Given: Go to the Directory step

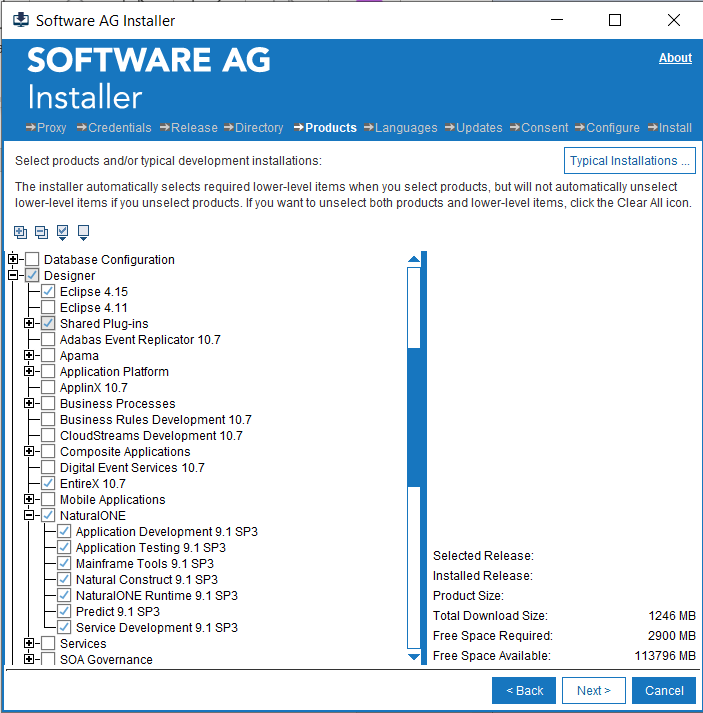Looking at the screenshot, I should pyautogui.click(x=254, y=128).
